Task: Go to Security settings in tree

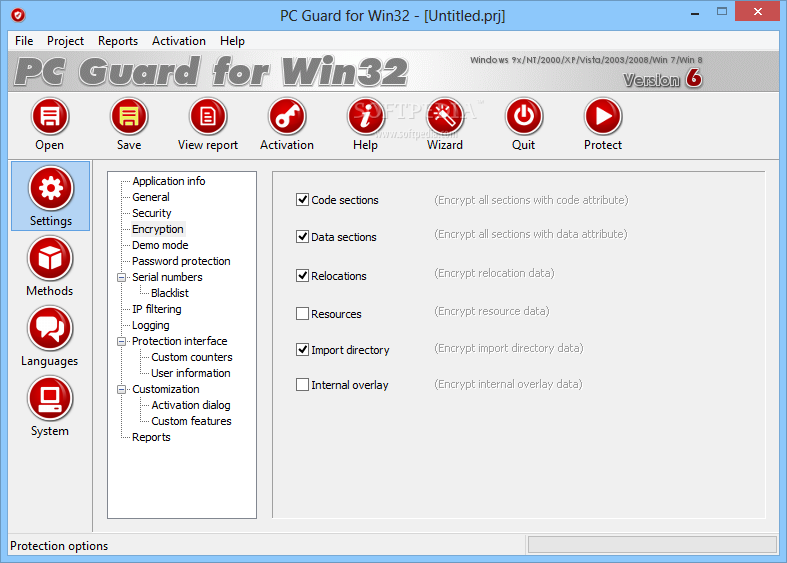Action: 152,213
